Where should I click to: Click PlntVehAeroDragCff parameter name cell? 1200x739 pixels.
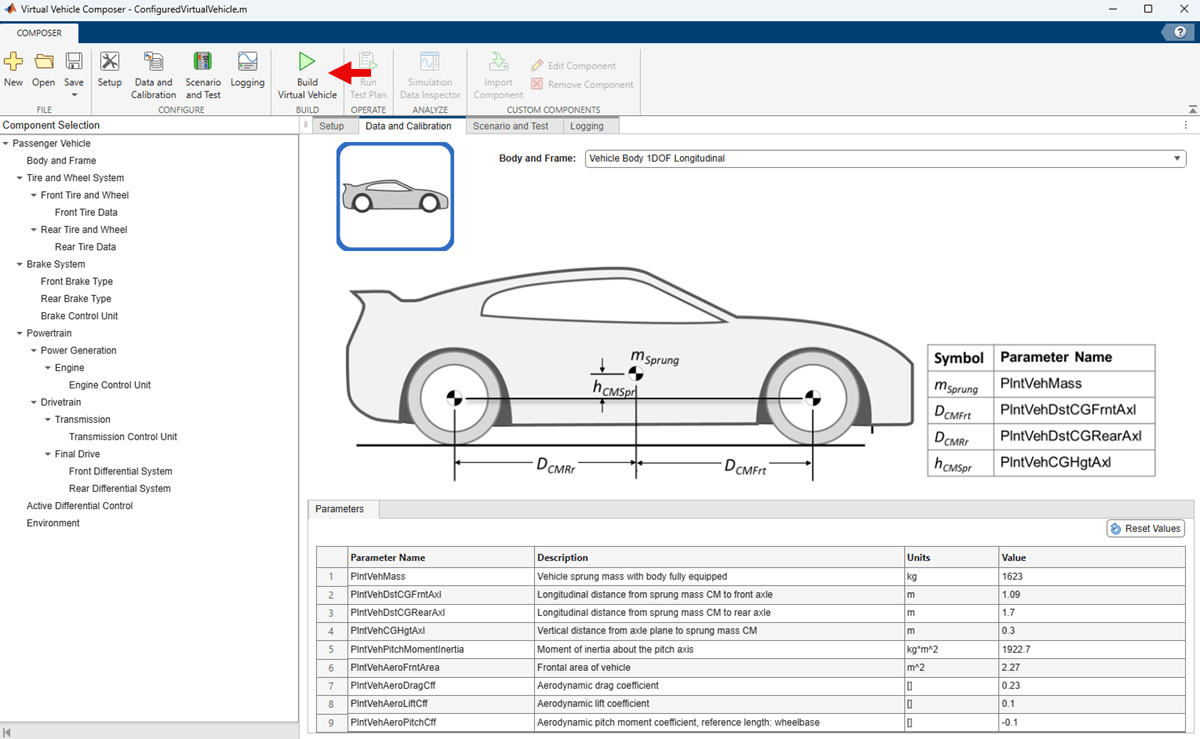(440, 685)
